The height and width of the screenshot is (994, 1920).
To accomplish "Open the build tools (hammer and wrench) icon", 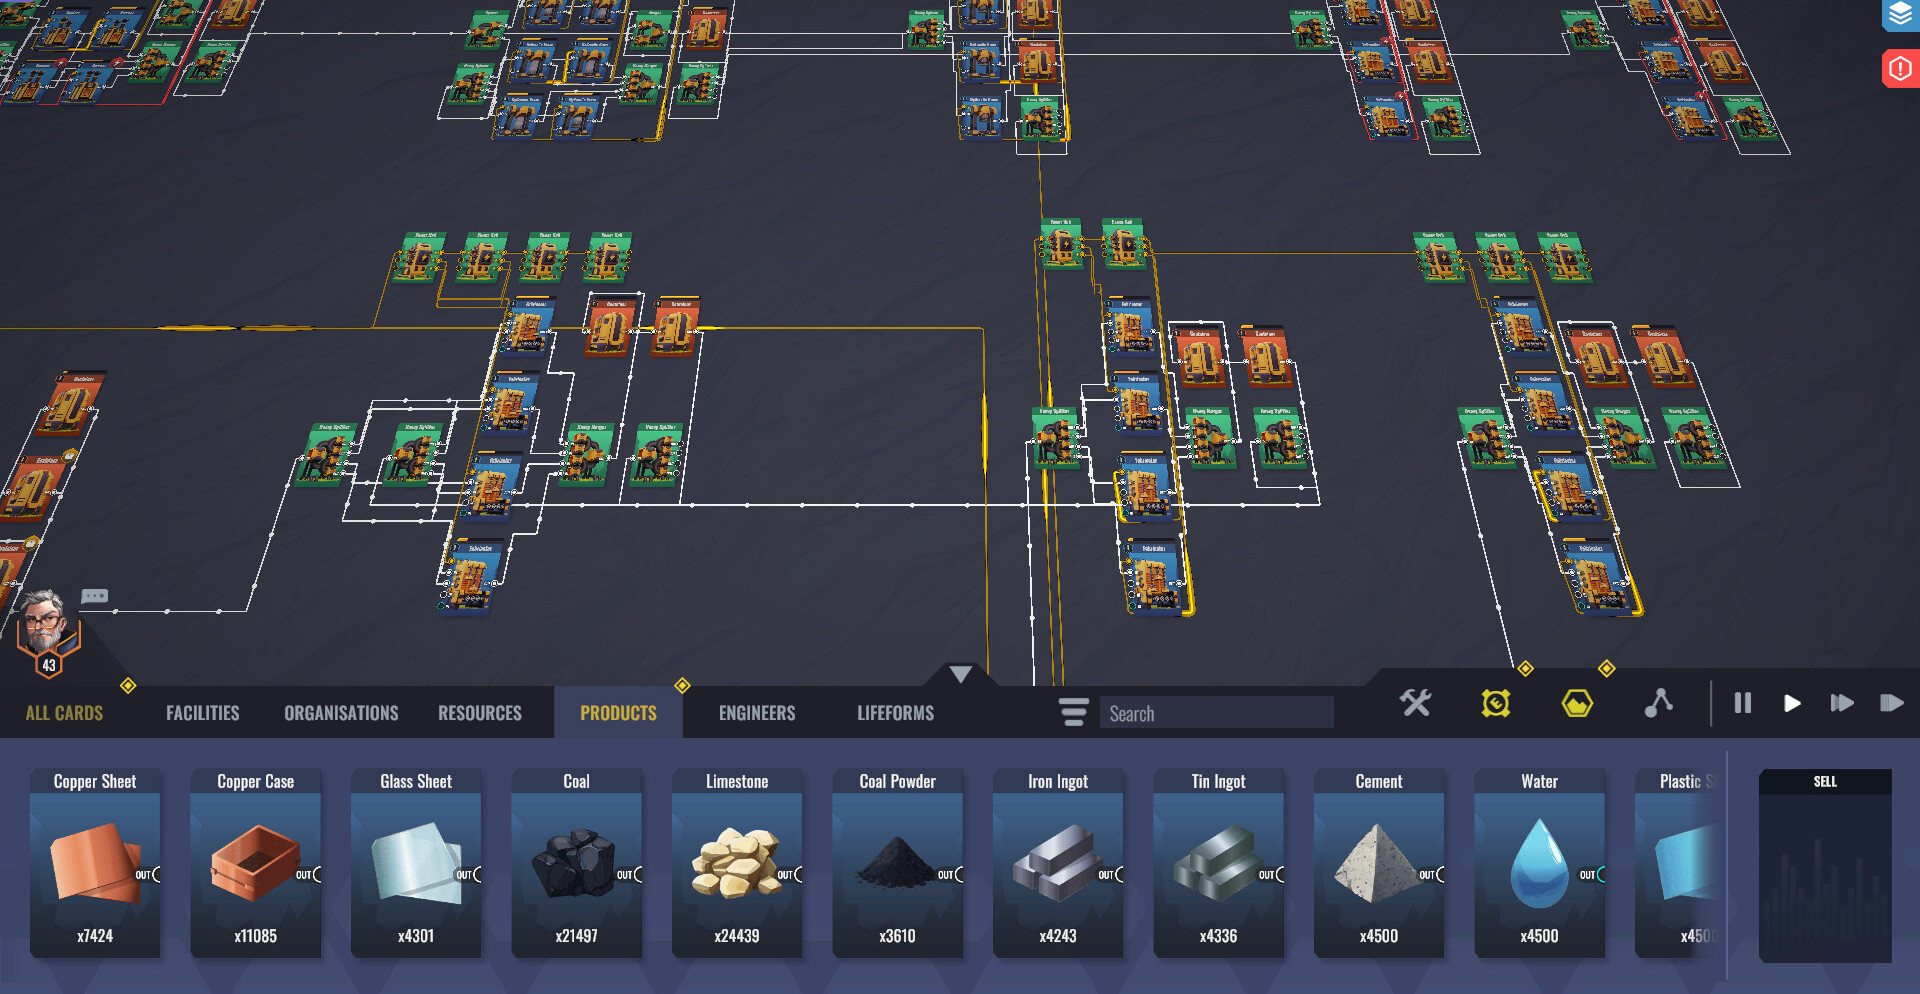I will (1415, 703).
